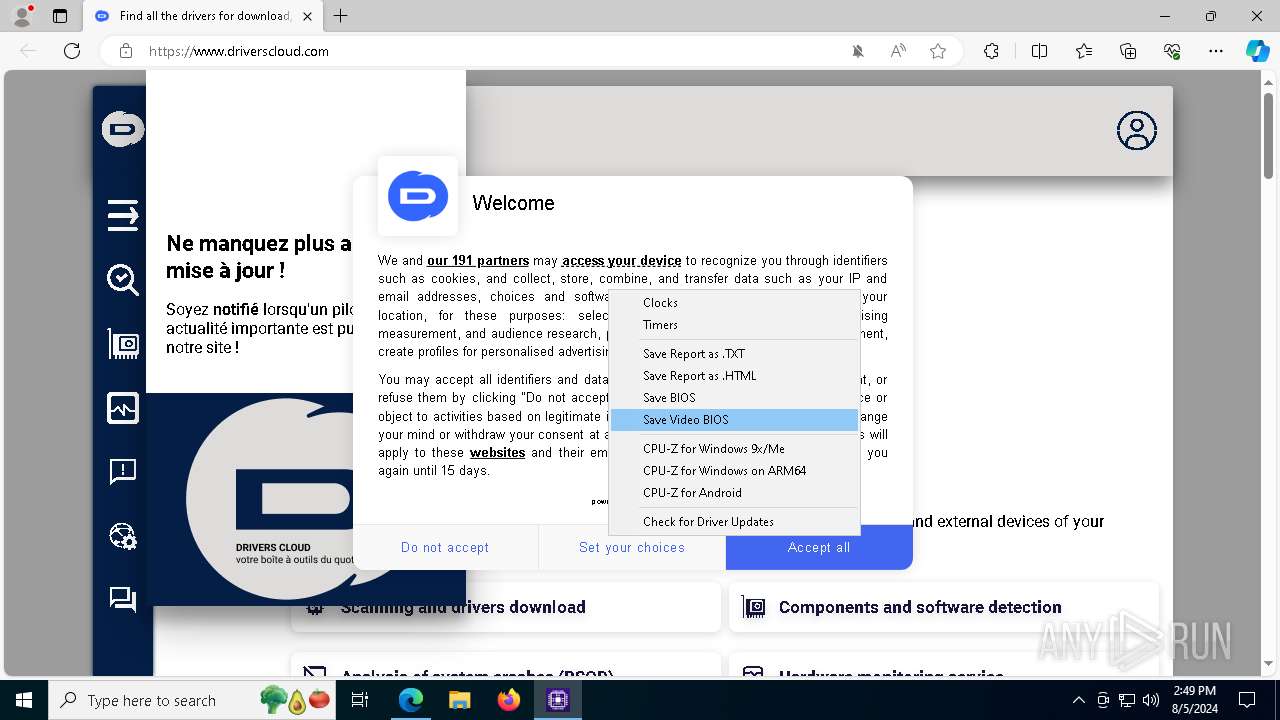The width and height of the screenshot is (1280, 720).
Task: Open Firefox from taskbar
Action: click(x=508, y=700)
